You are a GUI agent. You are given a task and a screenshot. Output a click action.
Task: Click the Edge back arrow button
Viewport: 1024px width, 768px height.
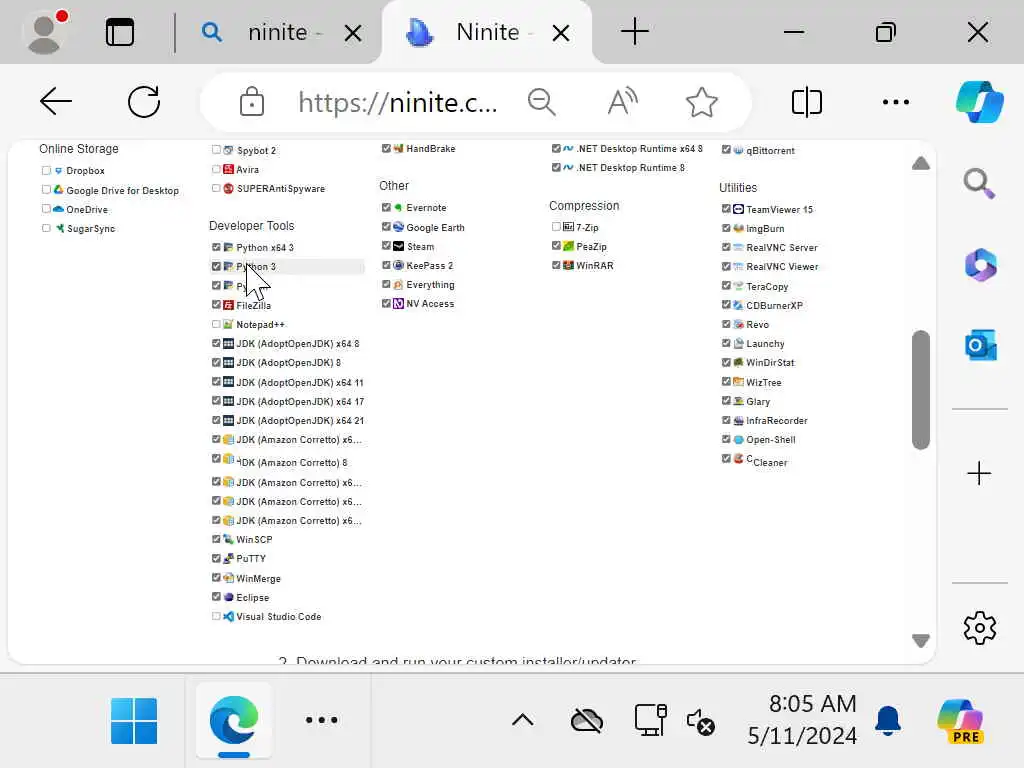(x=56, y=102)
